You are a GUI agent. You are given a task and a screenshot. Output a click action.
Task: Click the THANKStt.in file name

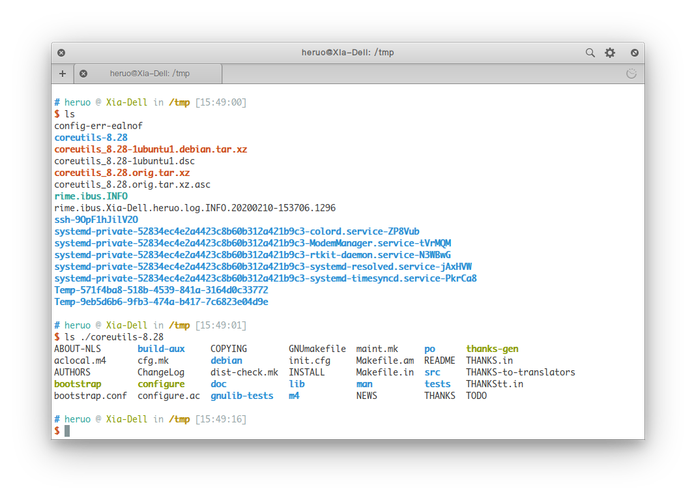(494, 384)
